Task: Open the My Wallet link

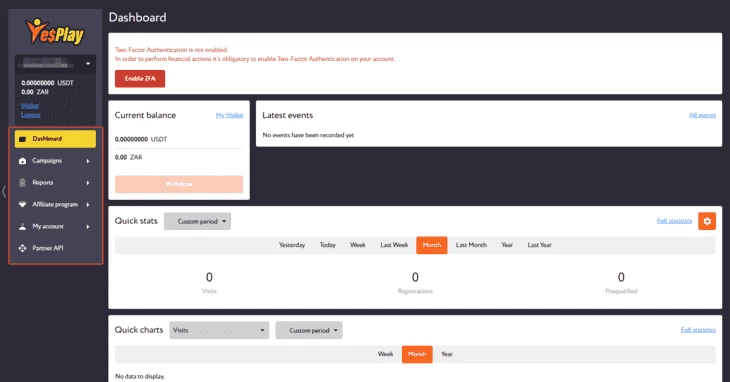Action: coord(230,115)
